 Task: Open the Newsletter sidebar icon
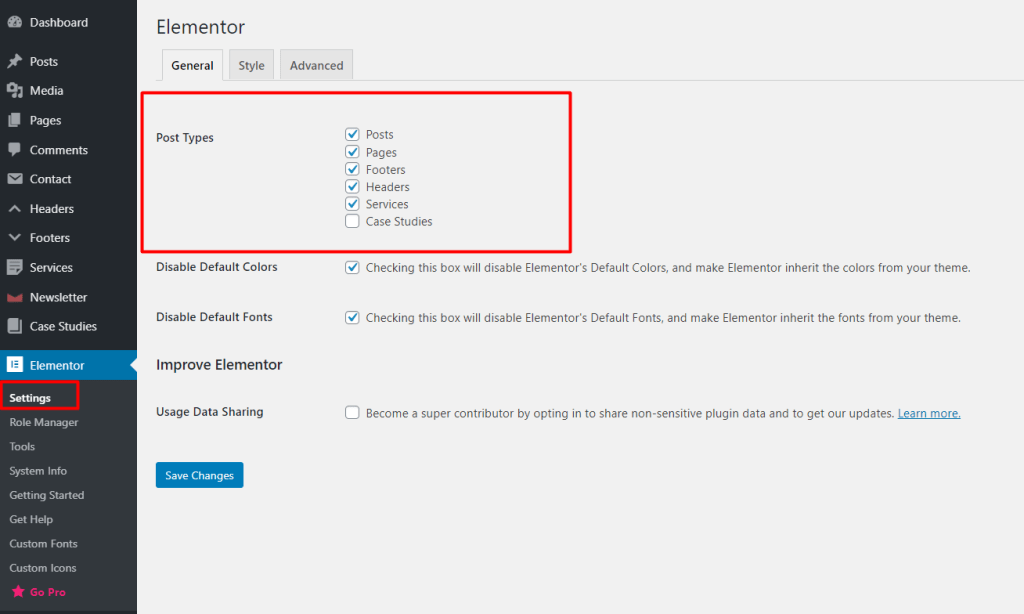14,296
